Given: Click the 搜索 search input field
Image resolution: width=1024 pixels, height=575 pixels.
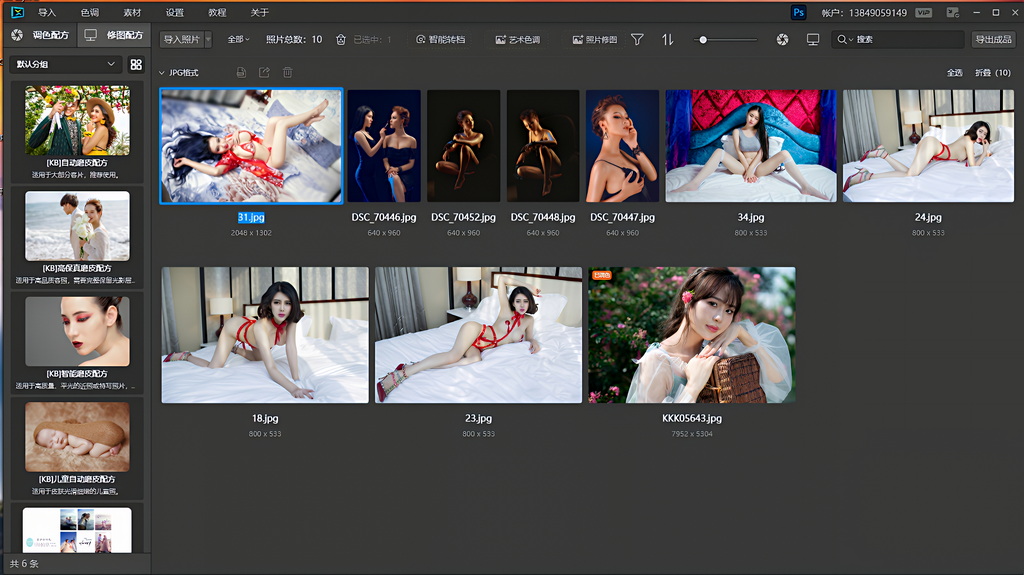Looking at the screenshot, I should (x=905, y=39).
